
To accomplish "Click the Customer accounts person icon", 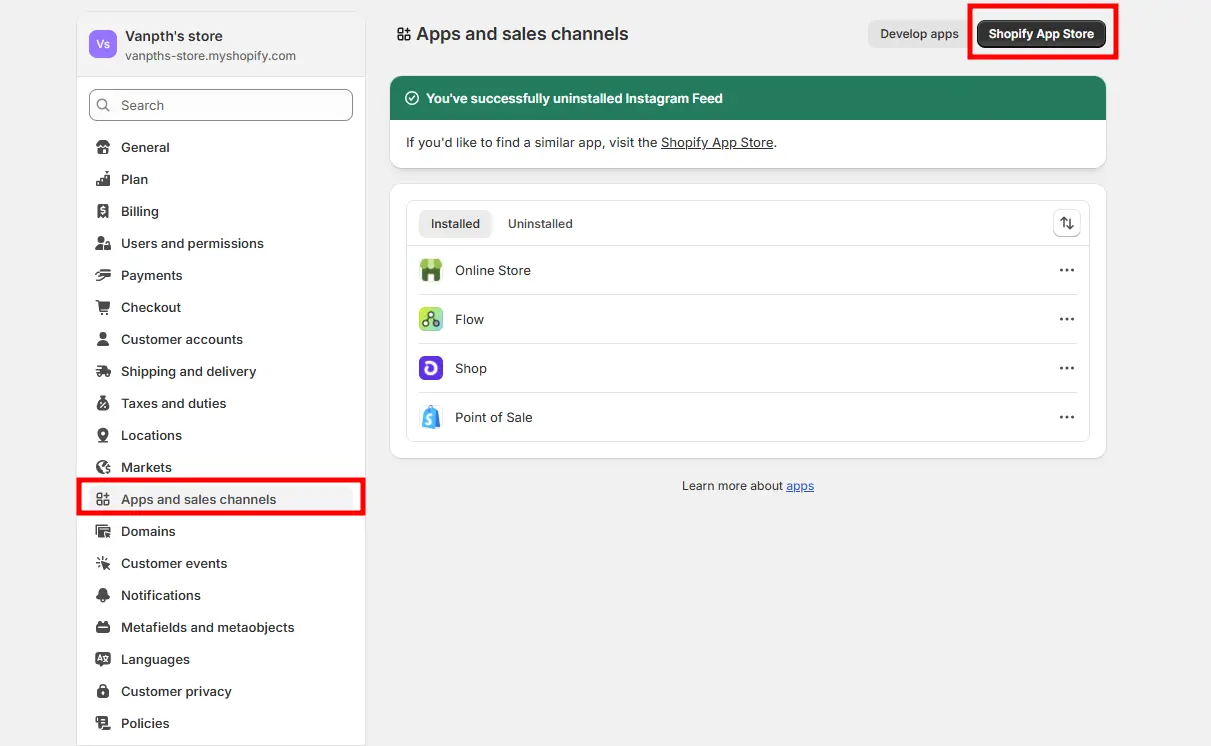I will tap(103, 339).
